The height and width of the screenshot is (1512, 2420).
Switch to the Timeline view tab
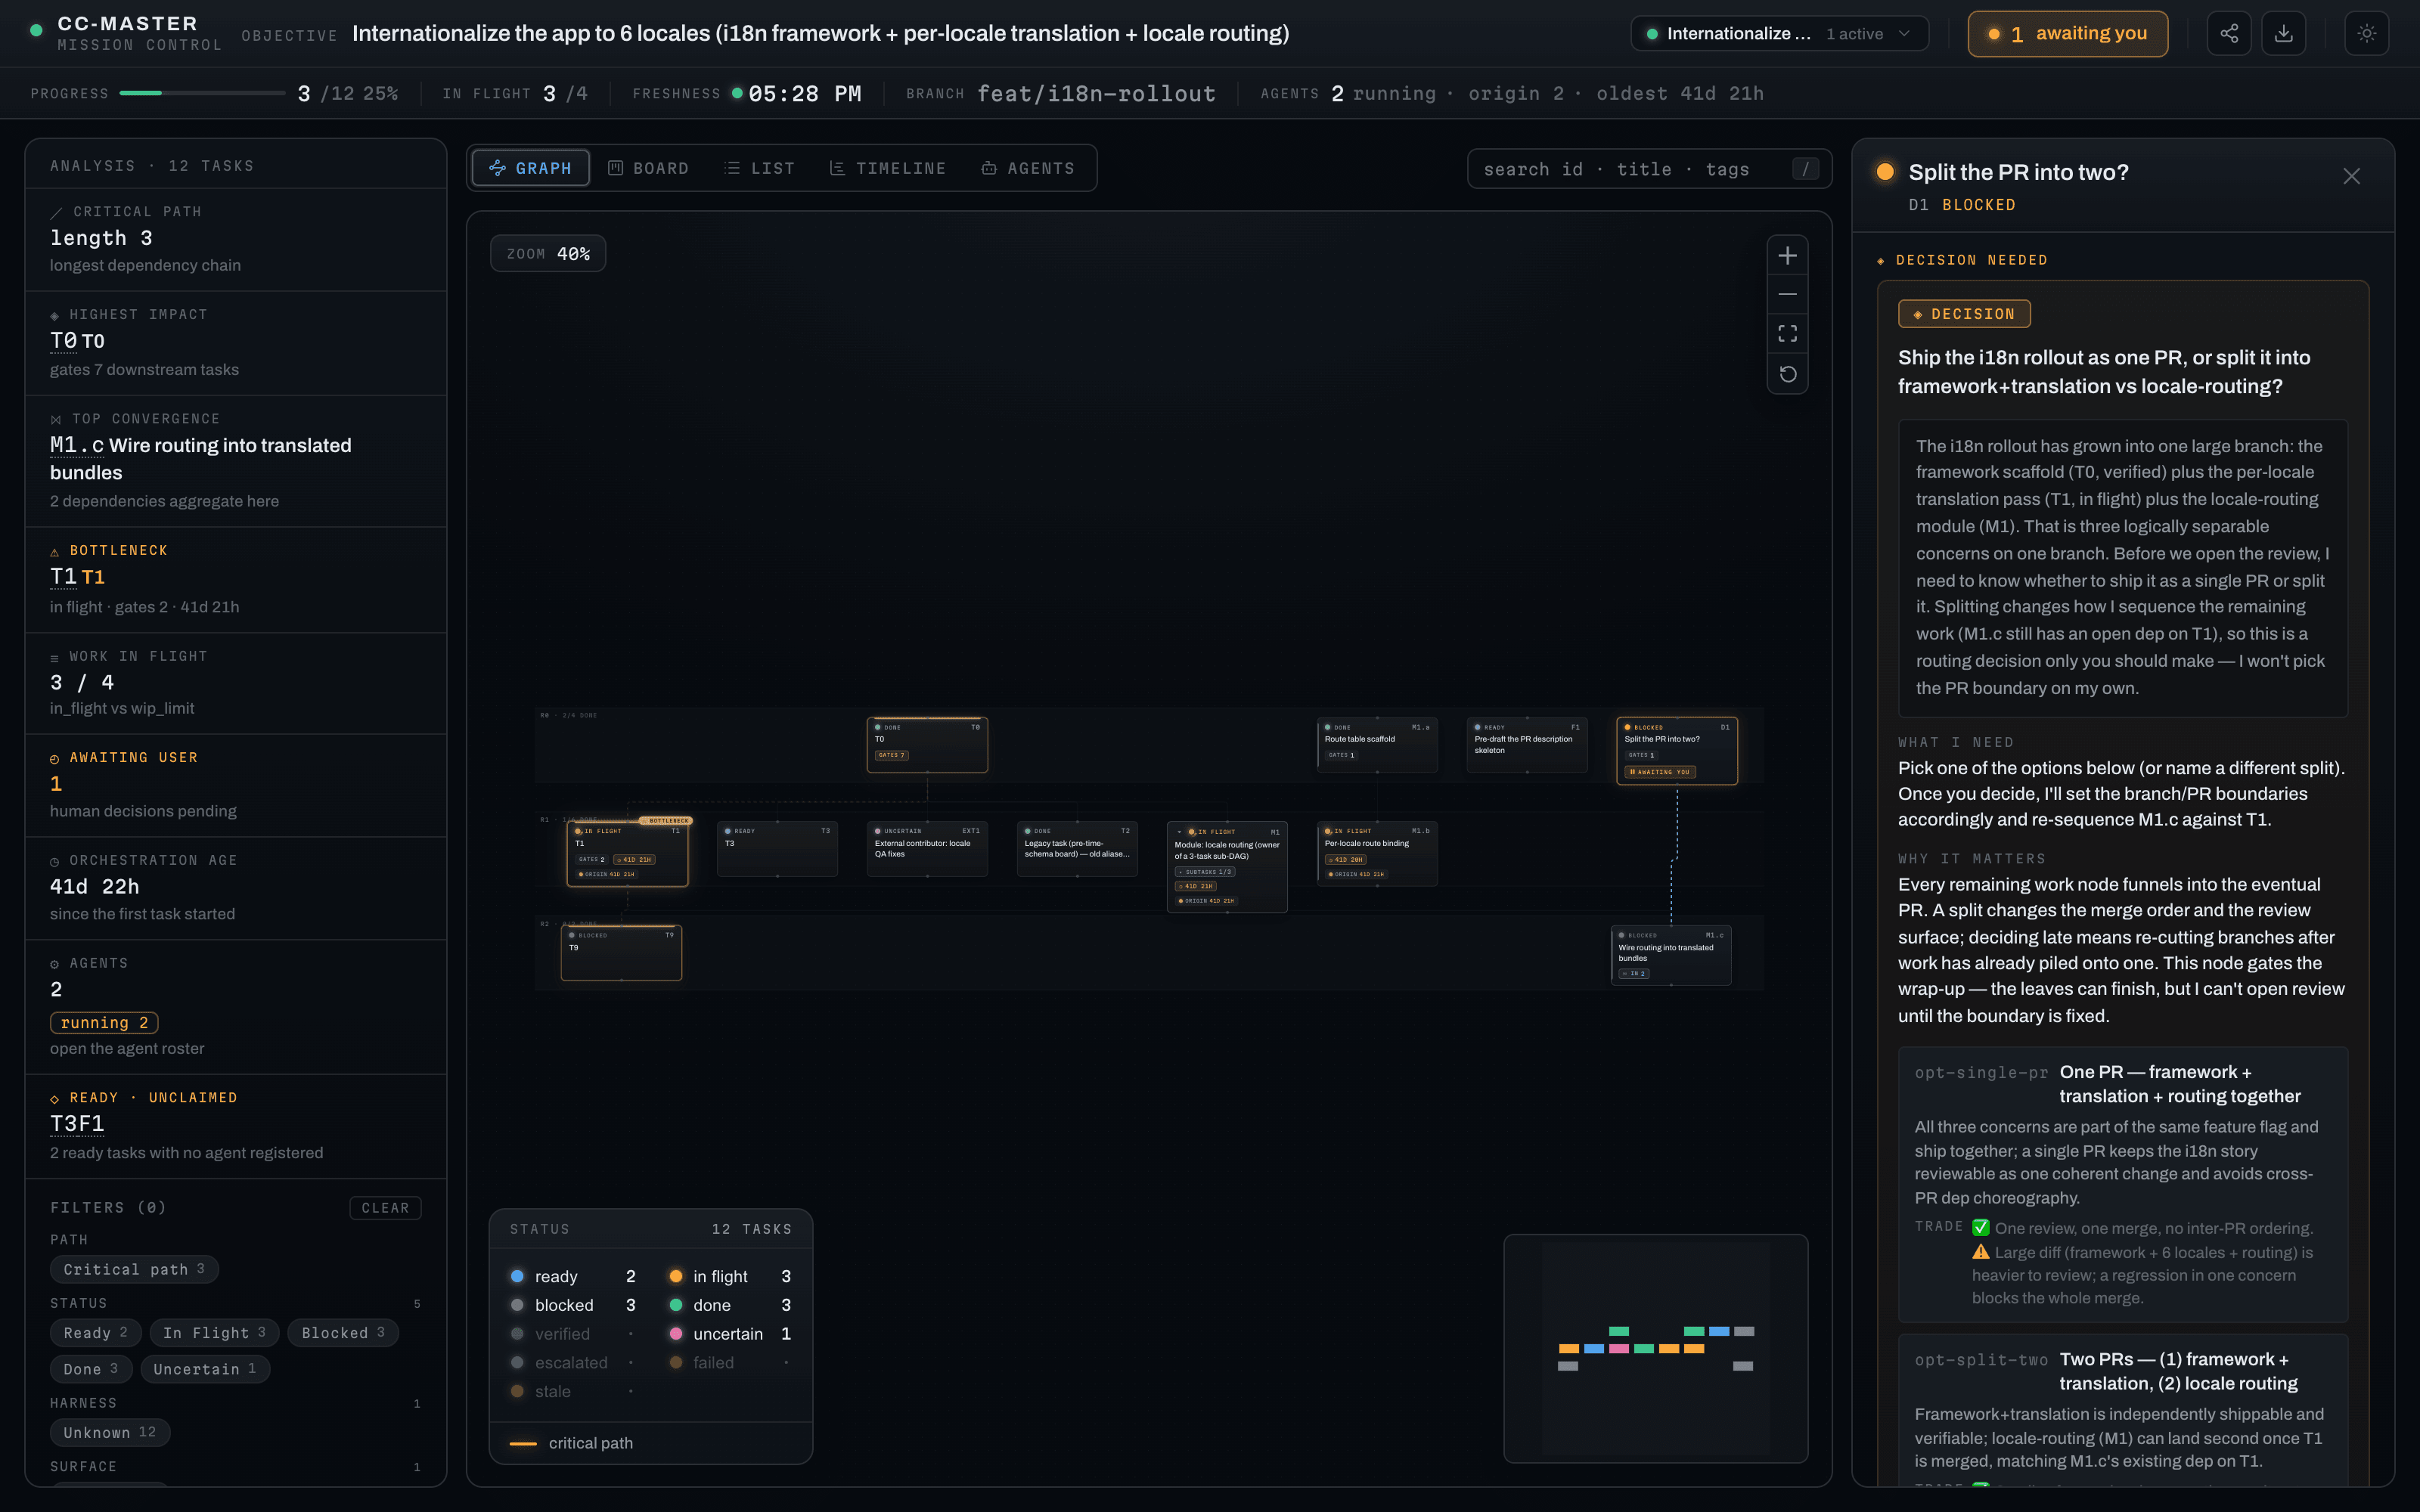(887, 168)
